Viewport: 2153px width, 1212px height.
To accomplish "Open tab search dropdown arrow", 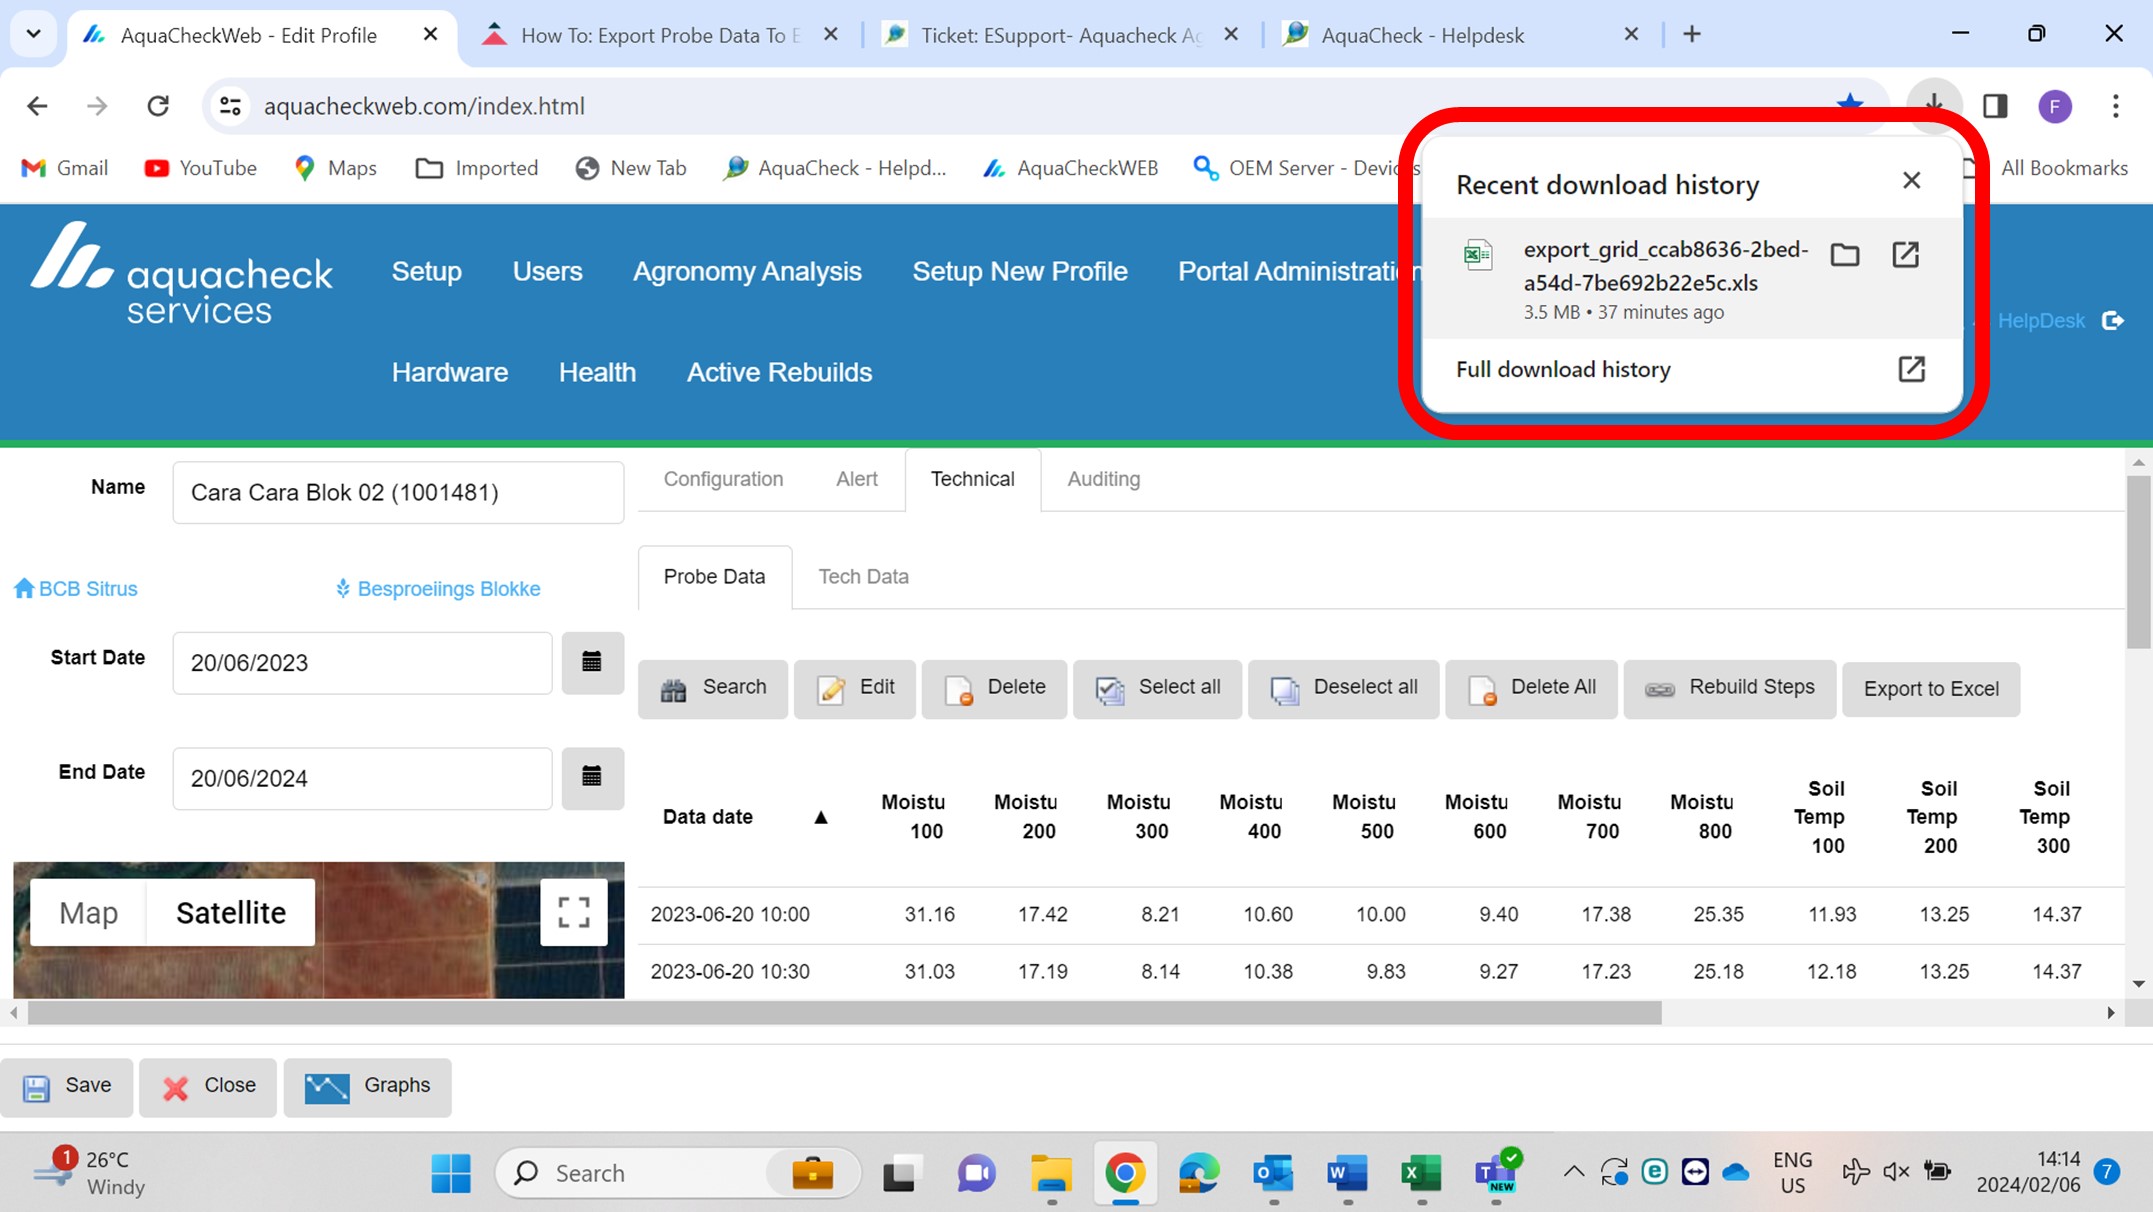I will pos(33,34).
